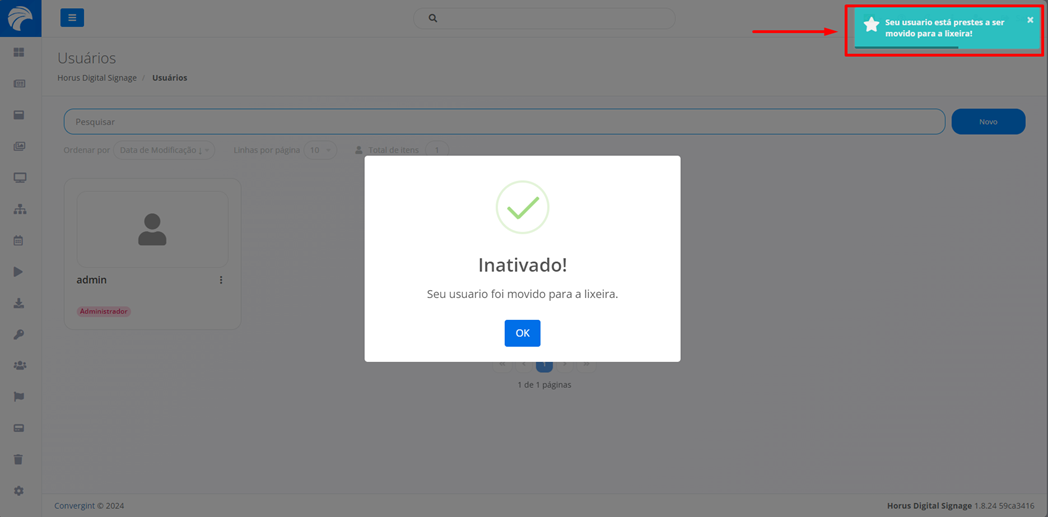Open the play icon in sidebar
The width and height of the screenshot is (1048, 517).
tap(19, 271)
